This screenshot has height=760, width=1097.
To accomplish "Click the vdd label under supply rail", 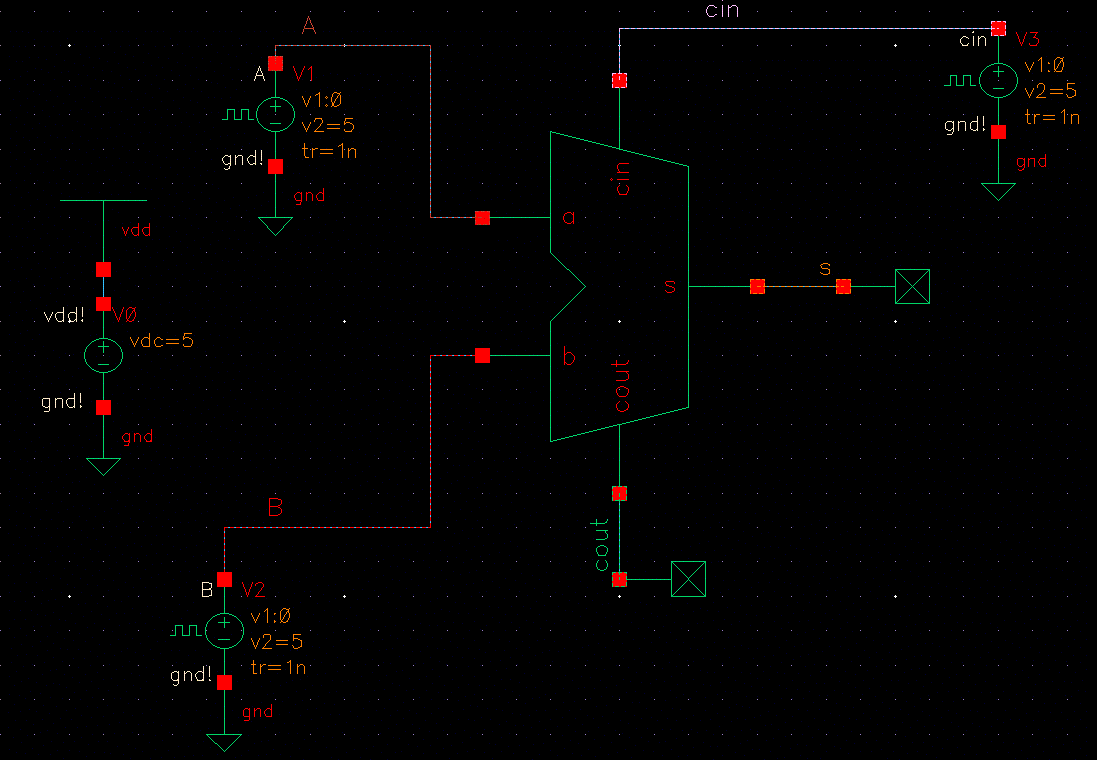I will pyautogui.click(x=136, y=230).
